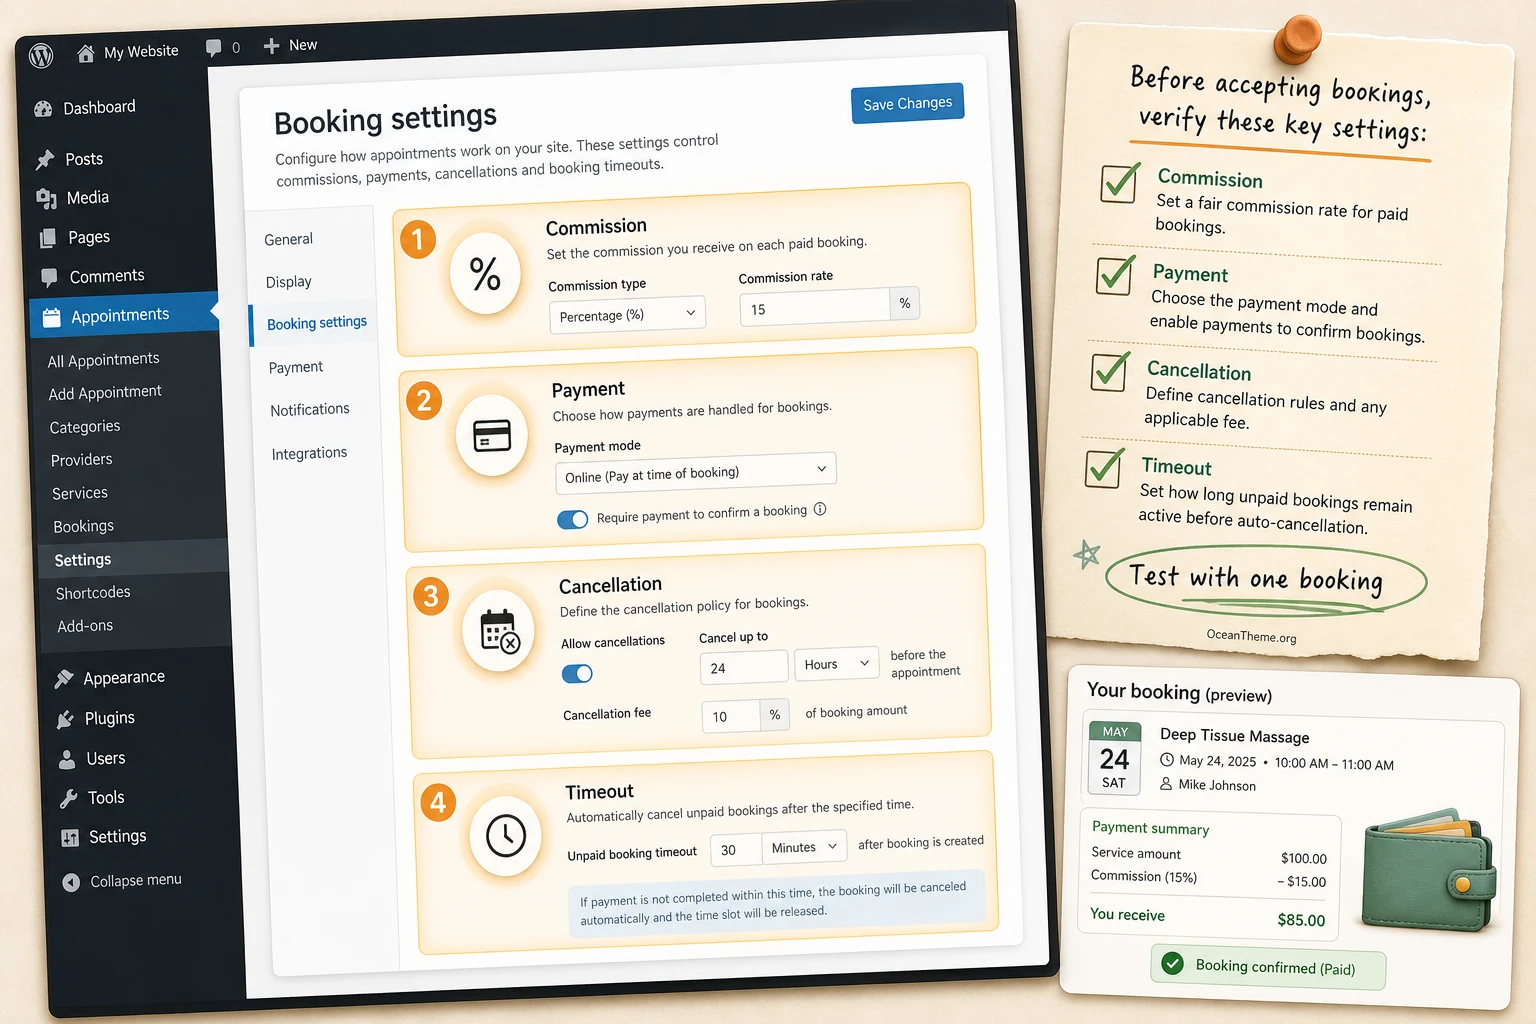Image resolution: width=1536 pixels, height=1024 pixels.
Task: Click the Posts pin icon
Action: (45, 160)
